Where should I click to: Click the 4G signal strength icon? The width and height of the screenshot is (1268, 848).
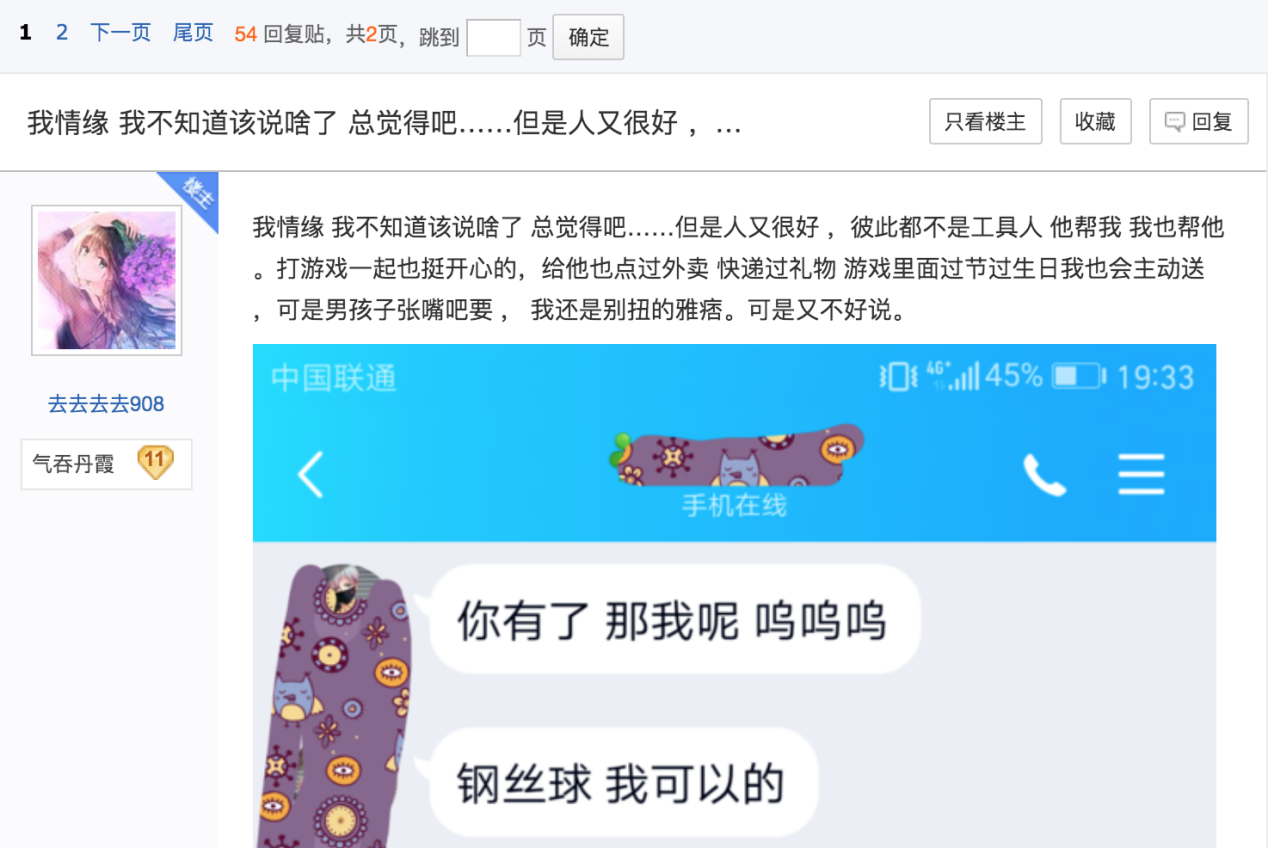coord(952,376)
